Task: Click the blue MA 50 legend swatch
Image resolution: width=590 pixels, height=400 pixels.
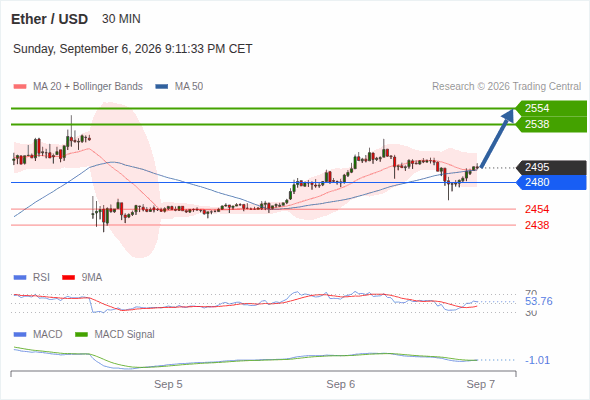Action: (x=161, y=87)
